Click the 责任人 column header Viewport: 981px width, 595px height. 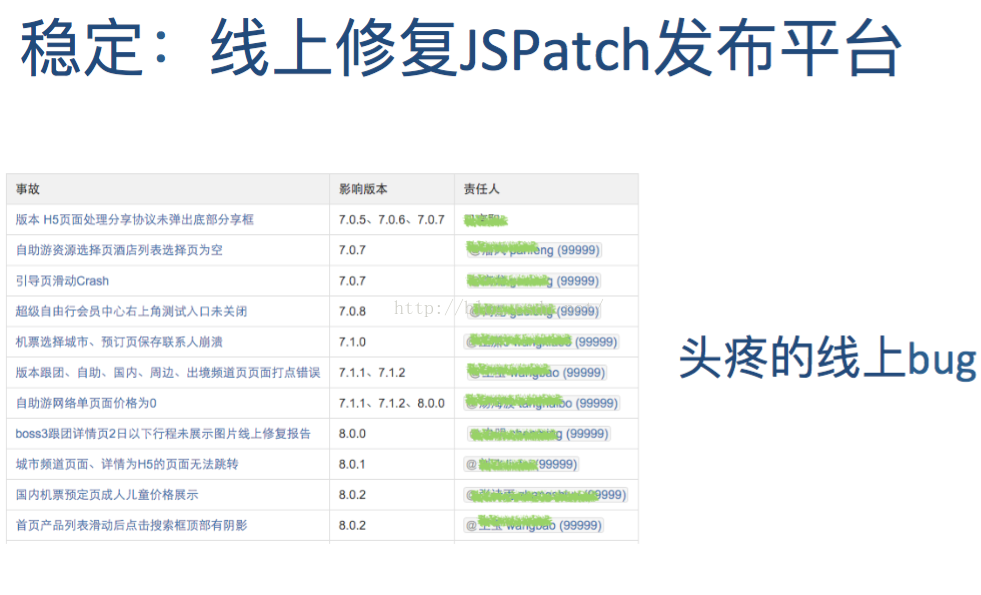coord(481,189)
